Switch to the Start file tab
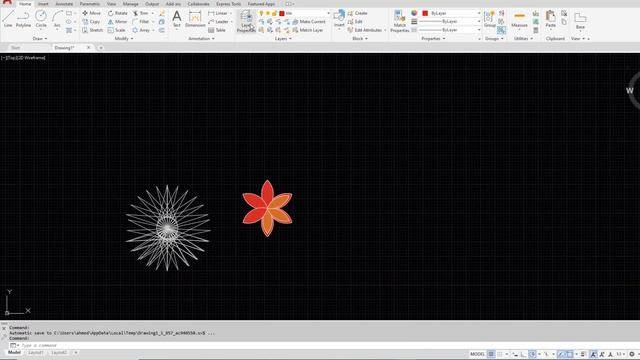640x360 pixels. coord(16,48)
